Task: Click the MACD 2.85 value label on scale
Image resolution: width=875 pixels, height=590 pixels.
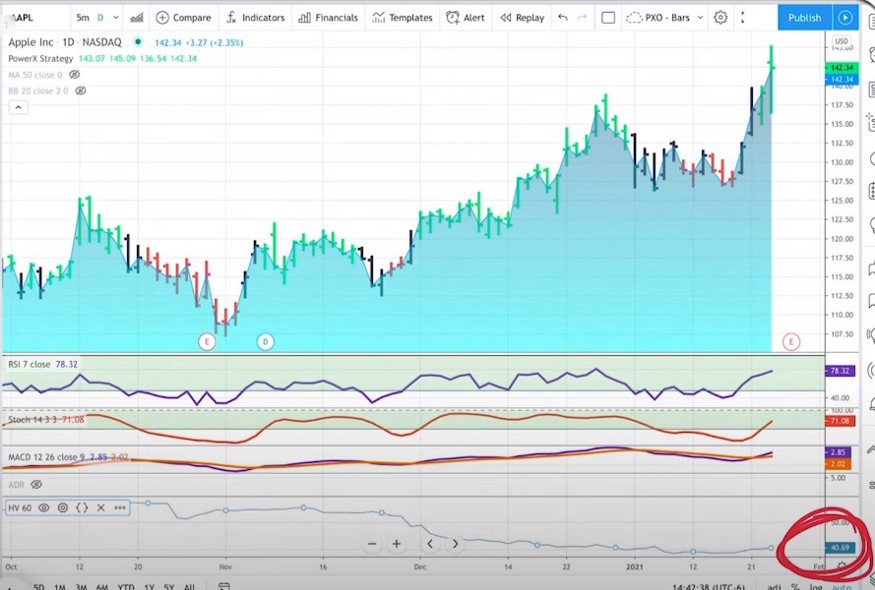Action: [x=838, y=452]
